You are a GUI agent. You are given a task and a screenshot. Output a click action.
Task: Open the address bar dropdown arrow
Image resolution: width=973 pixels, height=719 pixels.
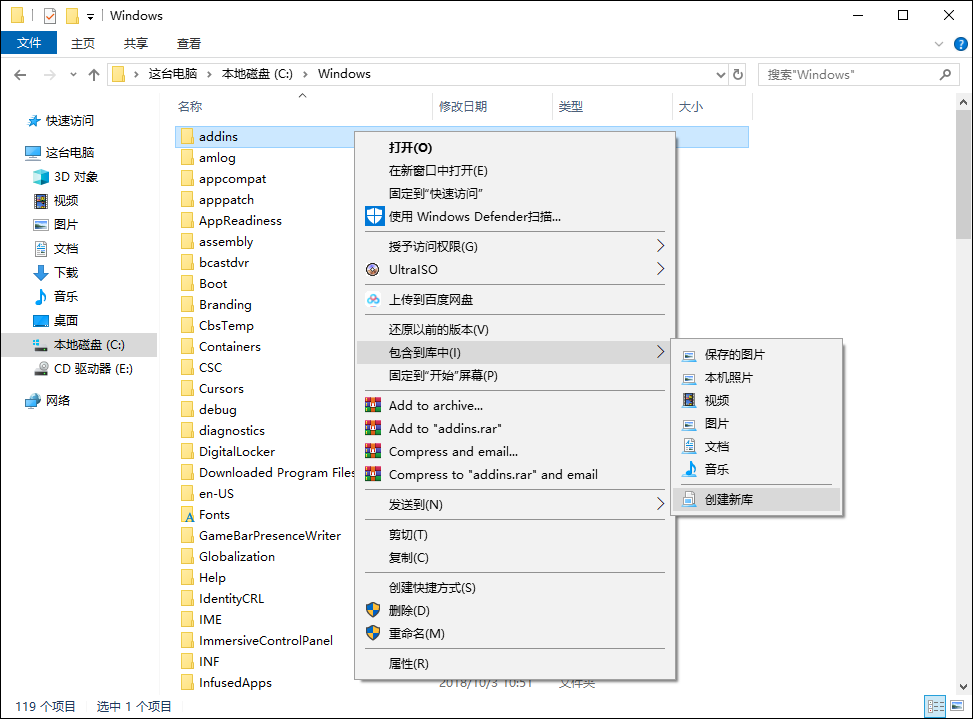click(720, 73)
